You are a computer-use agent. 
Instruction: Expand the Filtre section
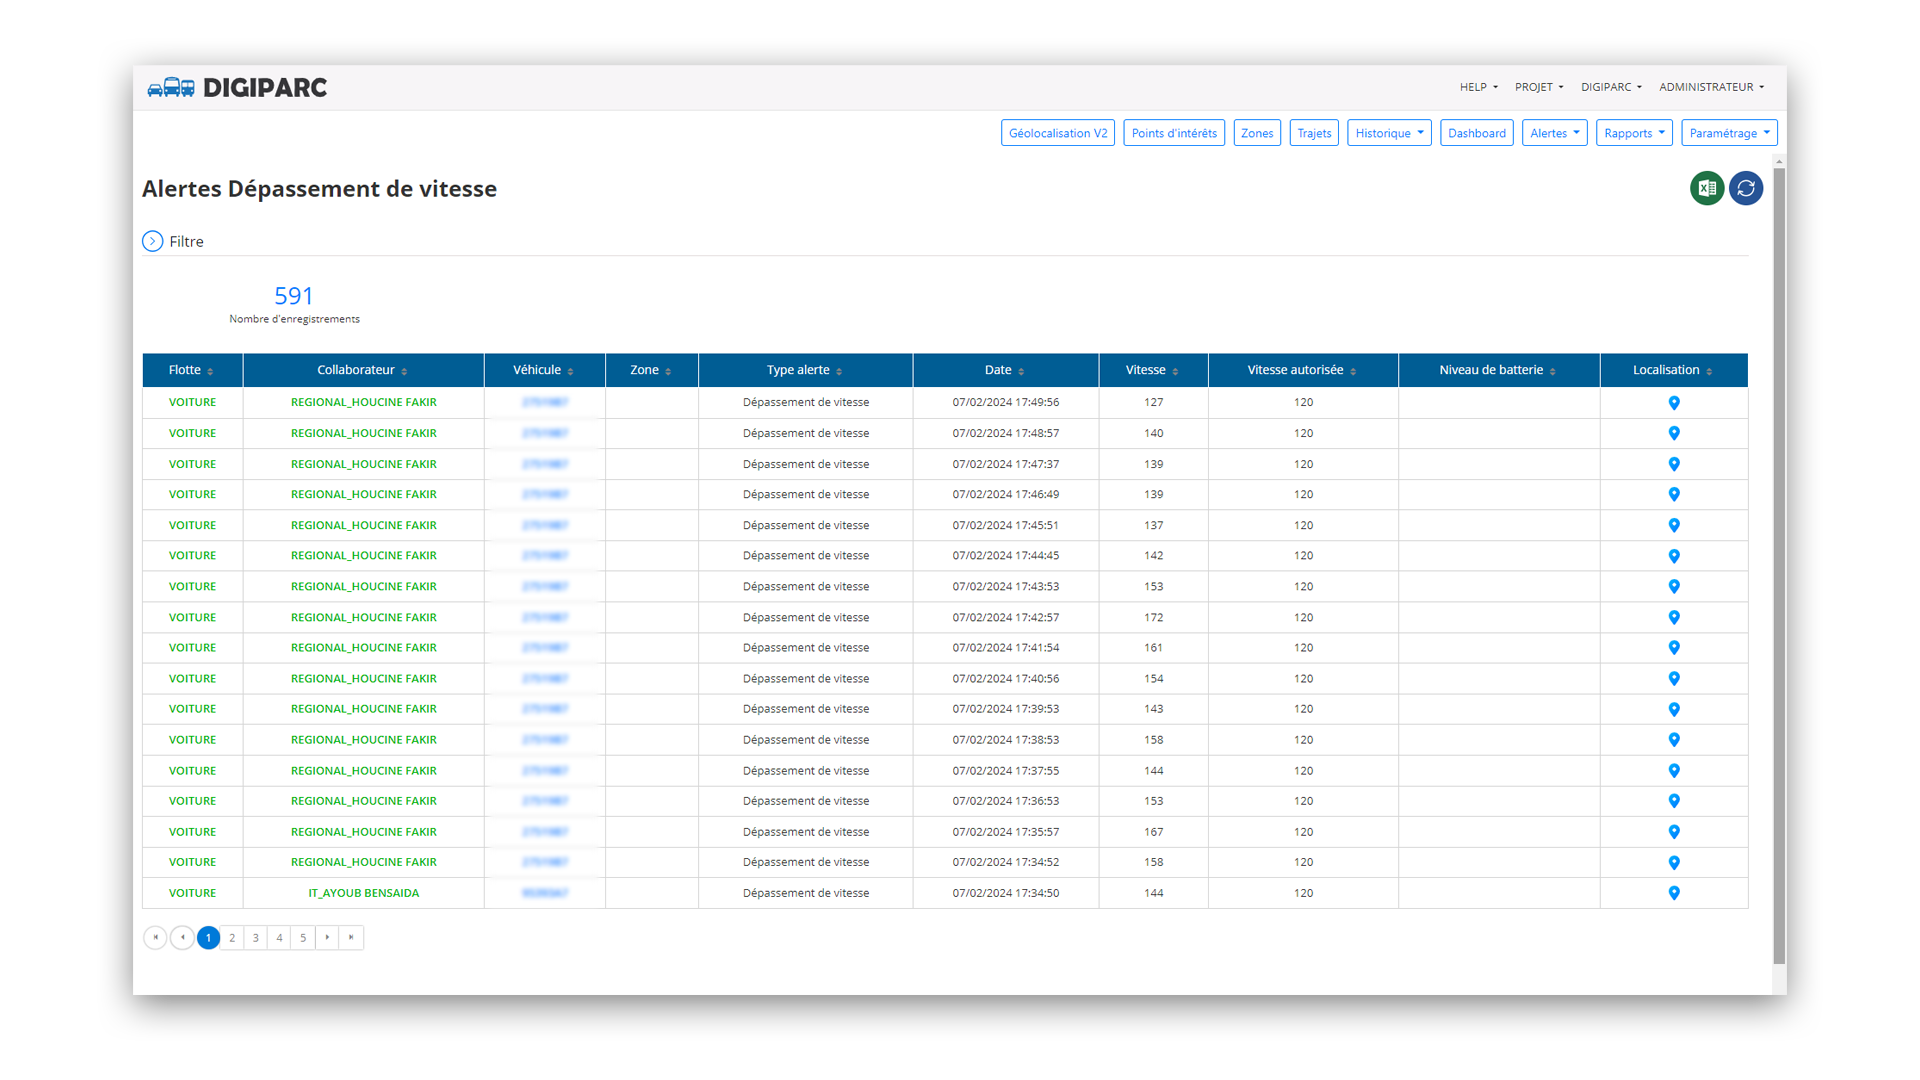tap(152, 241)
